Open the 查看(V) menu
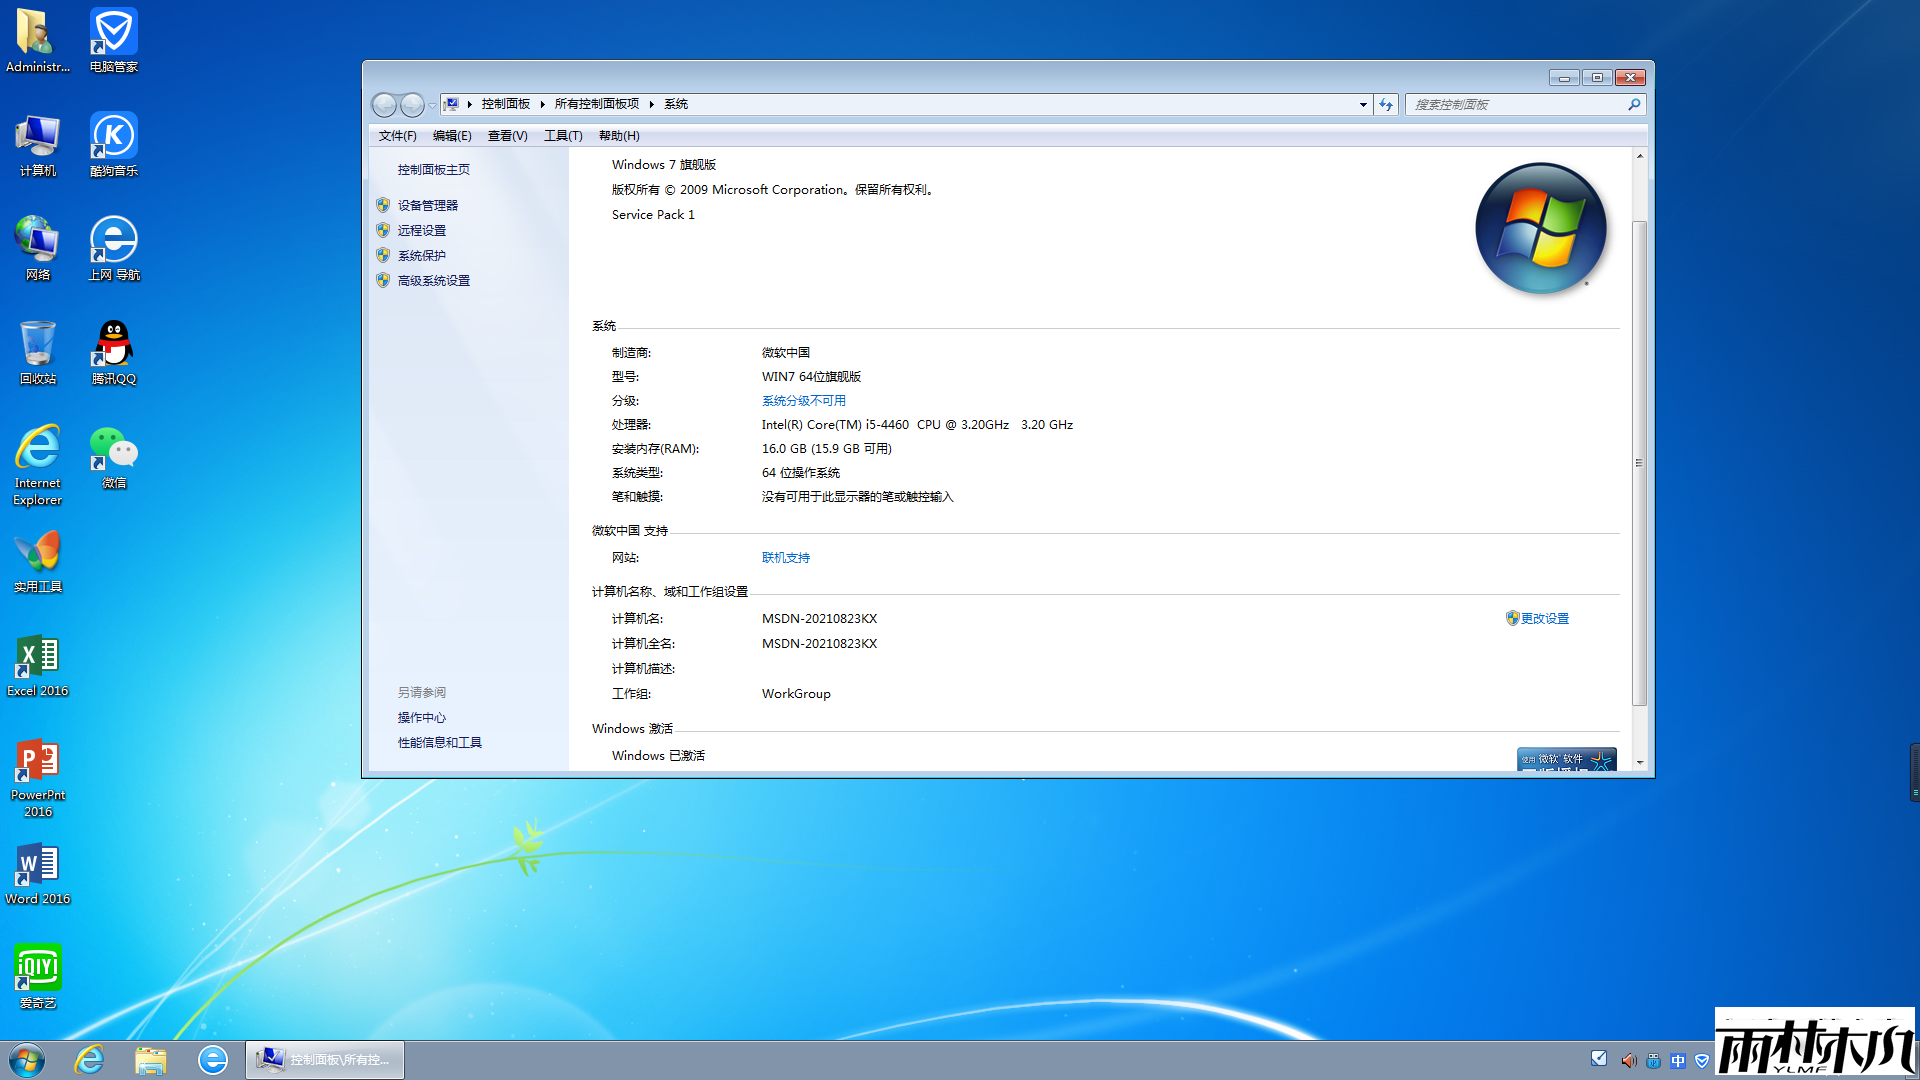 click(506, 135)
